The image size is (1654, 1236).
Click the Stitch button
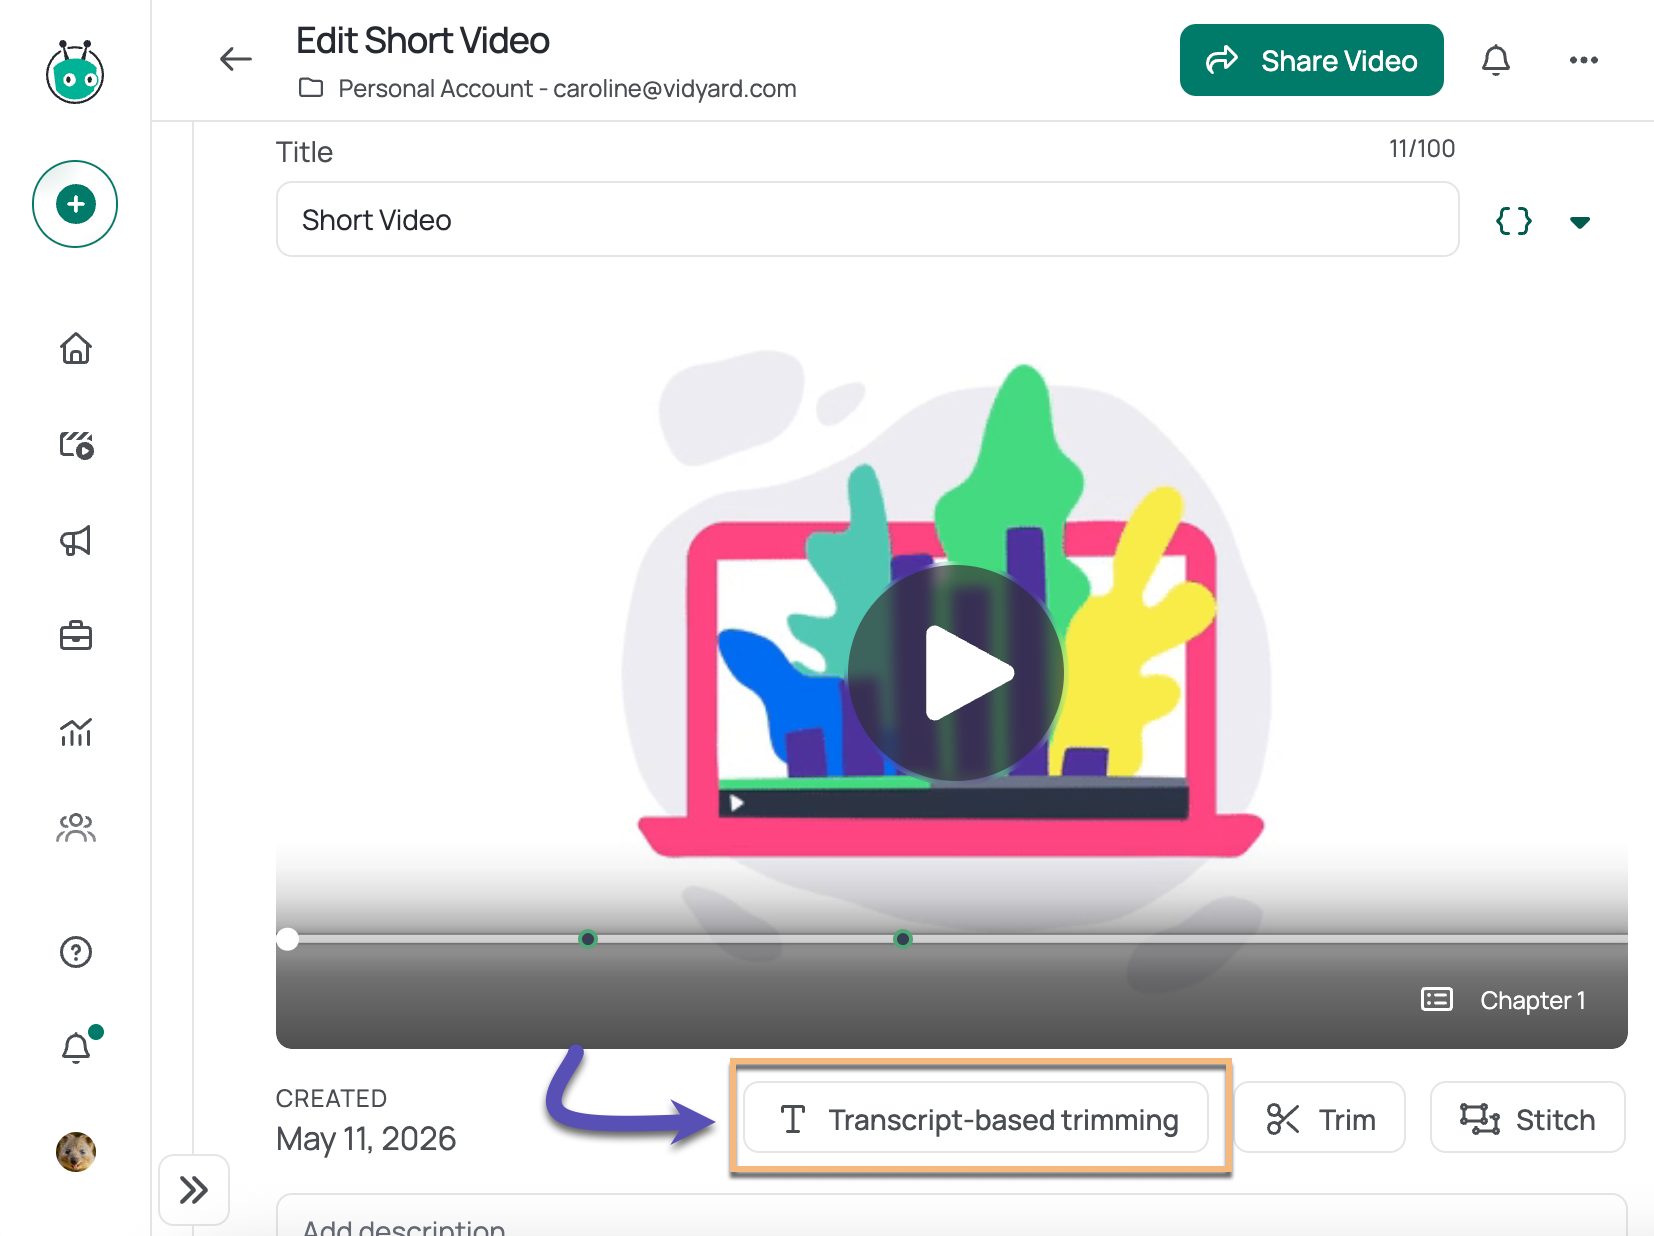[1527, 1118]
